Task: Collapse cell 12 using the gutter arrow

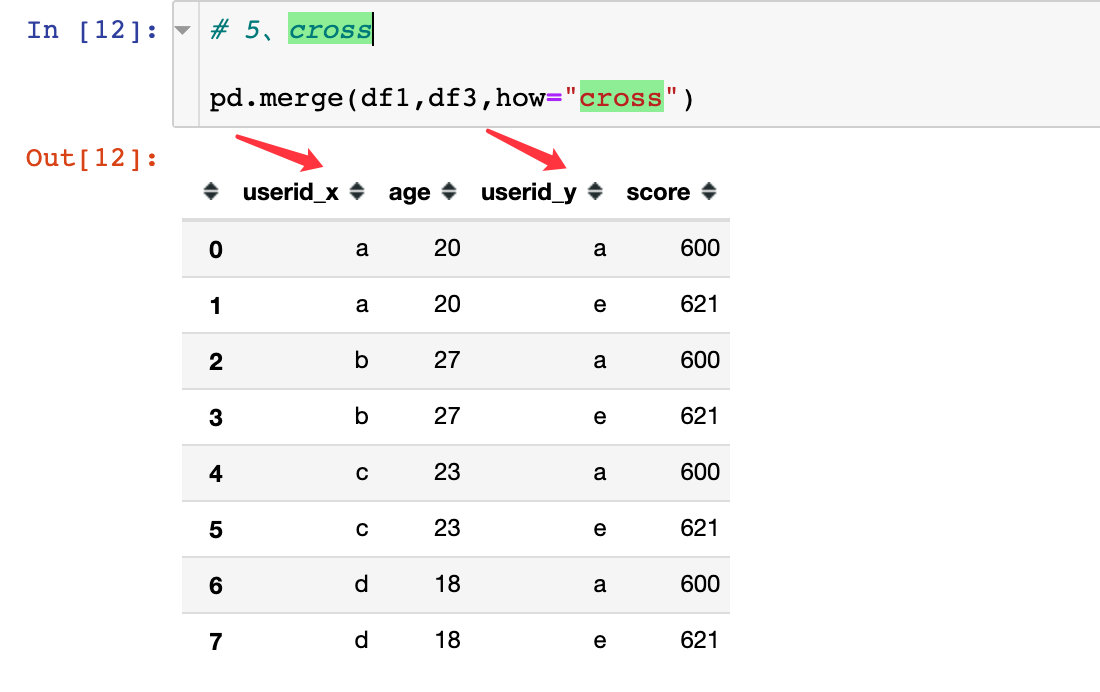Action: pos(182,30)
